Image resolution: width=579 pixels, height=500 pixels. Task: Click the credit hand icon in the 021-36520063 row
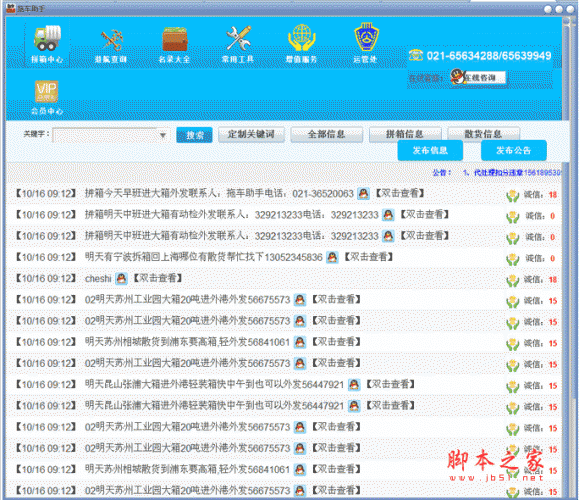[x=513, y=195]
